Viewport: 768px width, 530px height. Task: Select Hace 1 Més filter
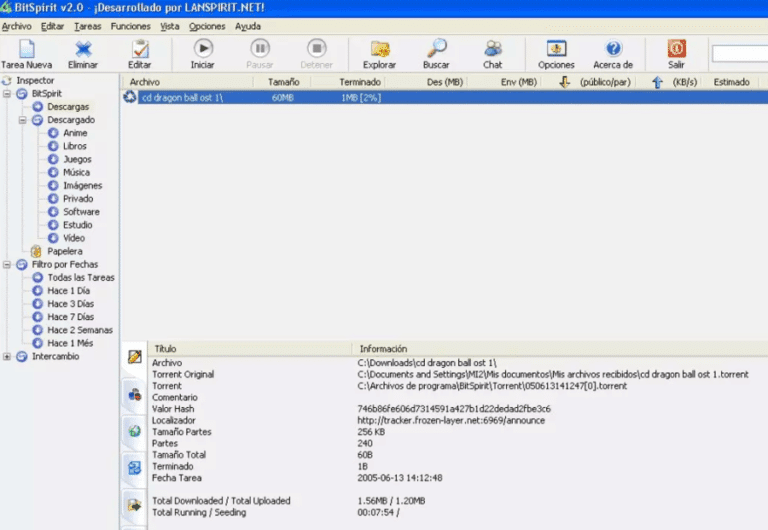[x=70, y=343]
